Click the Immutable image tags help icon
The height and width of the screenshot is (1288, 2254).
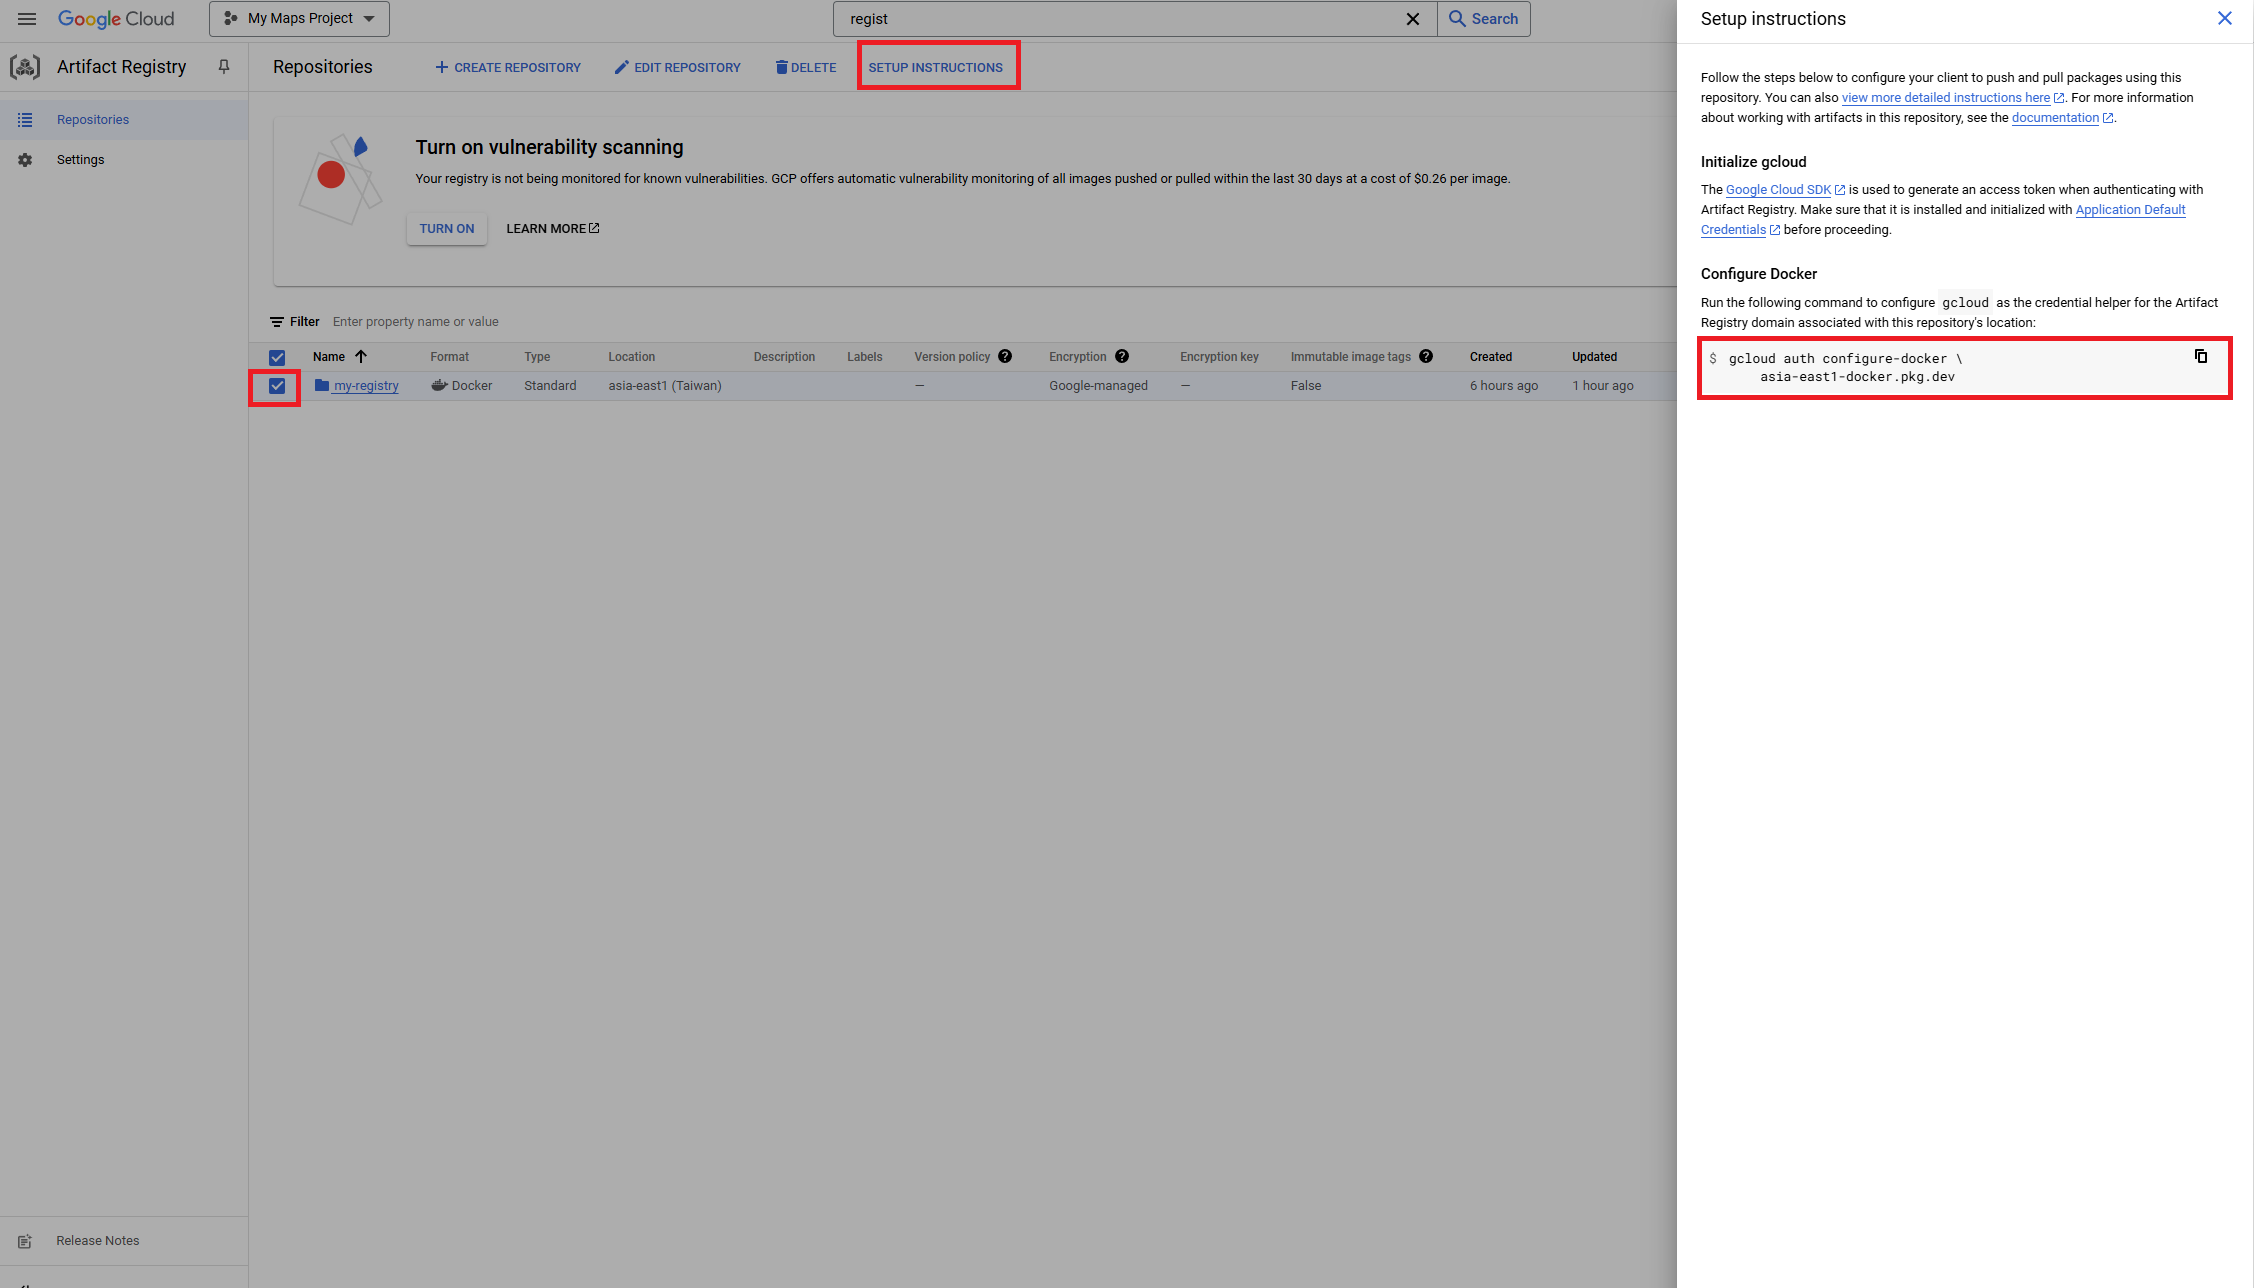point(1426,356)
